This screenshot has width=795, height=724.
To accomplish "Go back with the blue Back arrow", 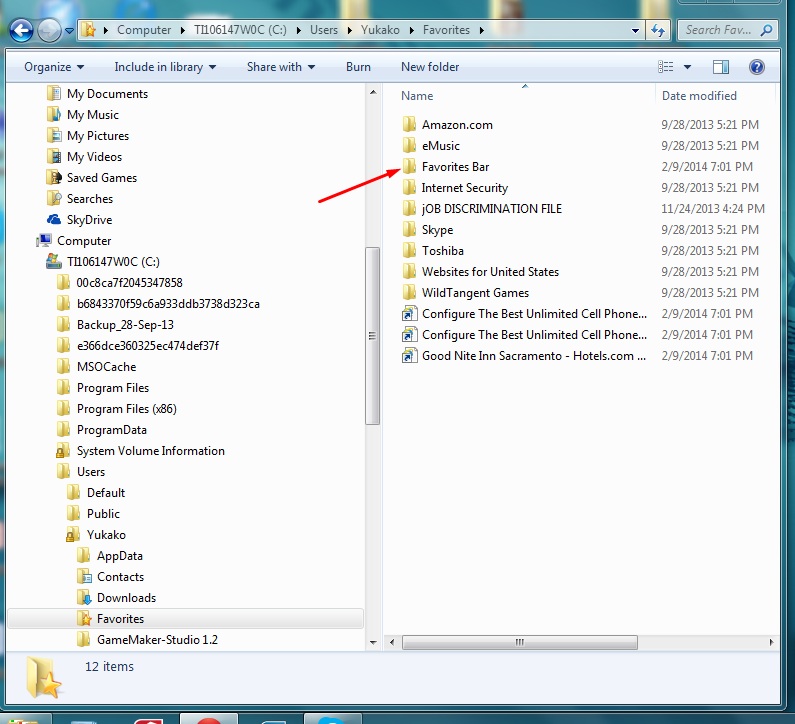I will [22, 30].
